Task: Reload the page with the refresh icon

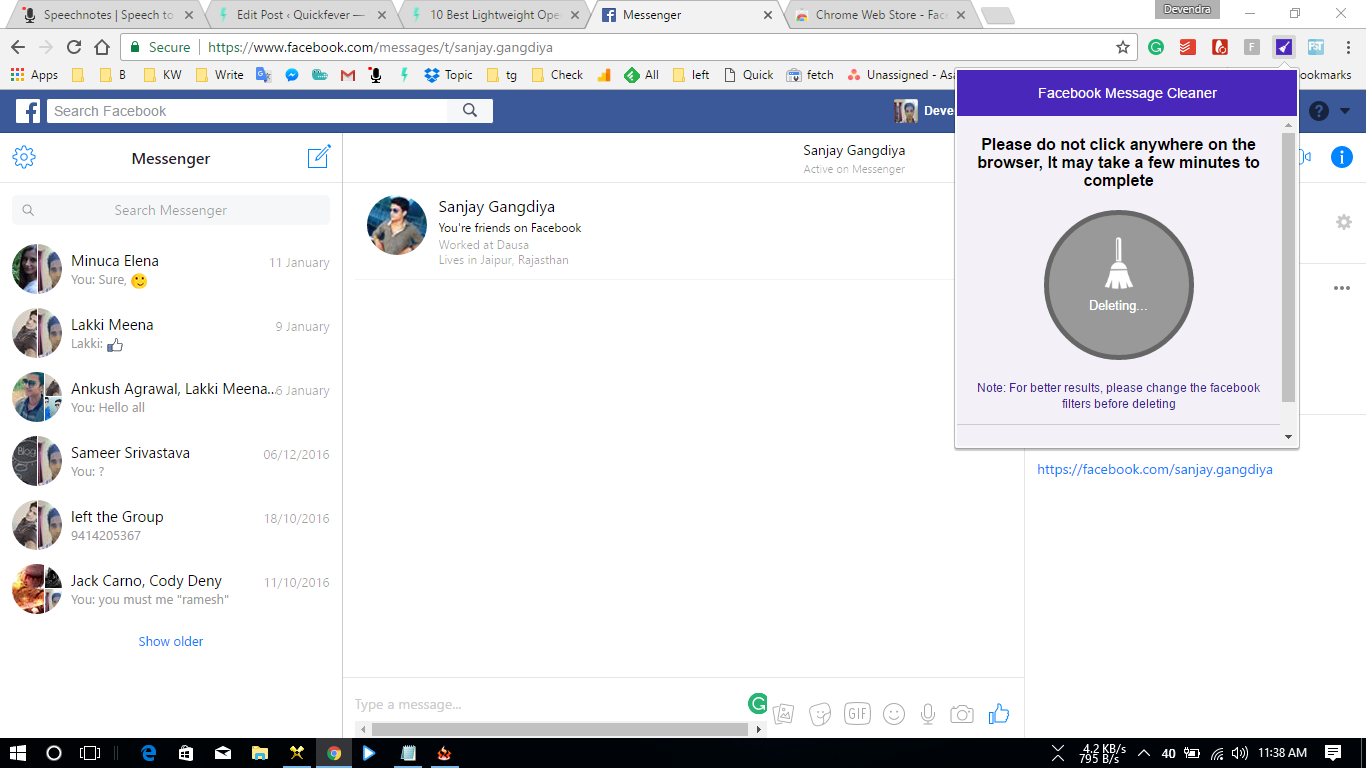Action: 74,47
